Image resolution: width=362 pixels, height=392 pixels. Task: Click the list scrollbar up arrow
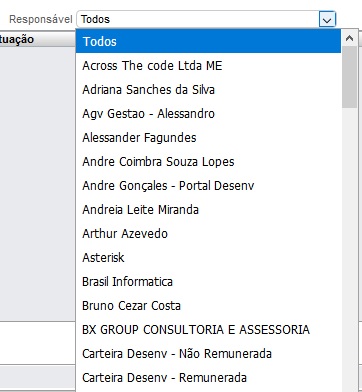(x=349, y=38)
